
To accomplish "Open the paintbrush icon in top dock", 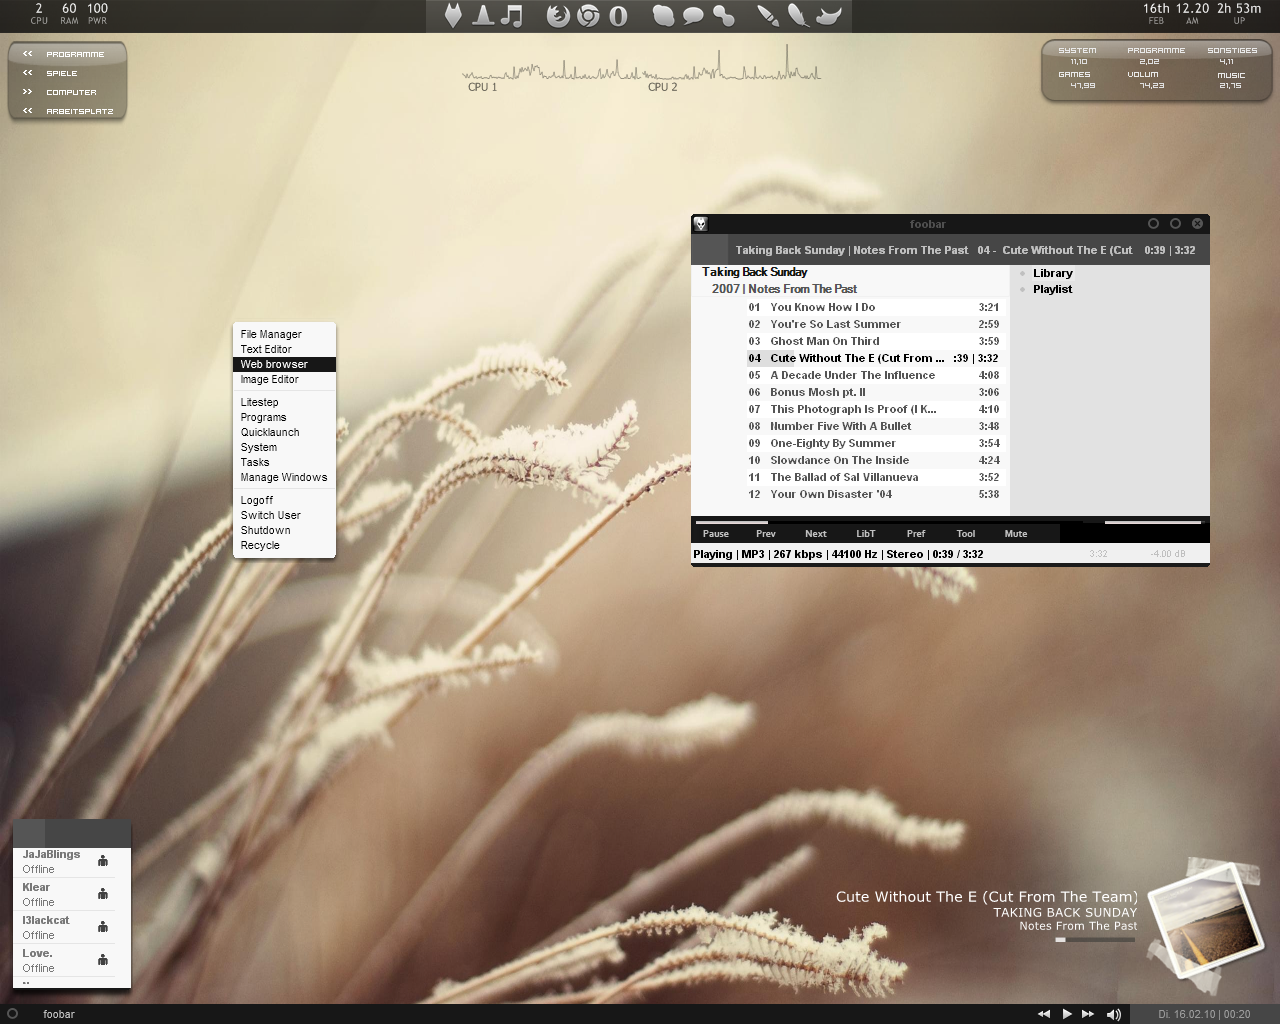I will pos(767,15).
